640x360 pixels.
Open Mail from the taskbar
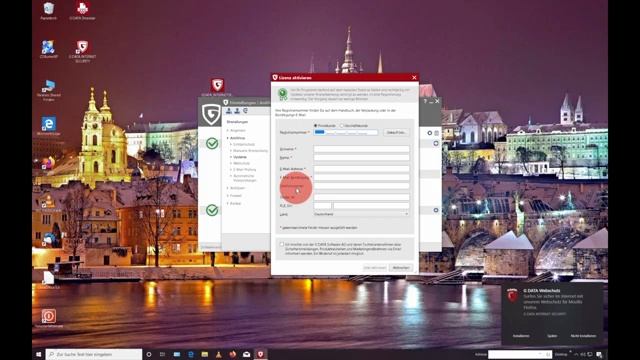(x=247, y=354)
